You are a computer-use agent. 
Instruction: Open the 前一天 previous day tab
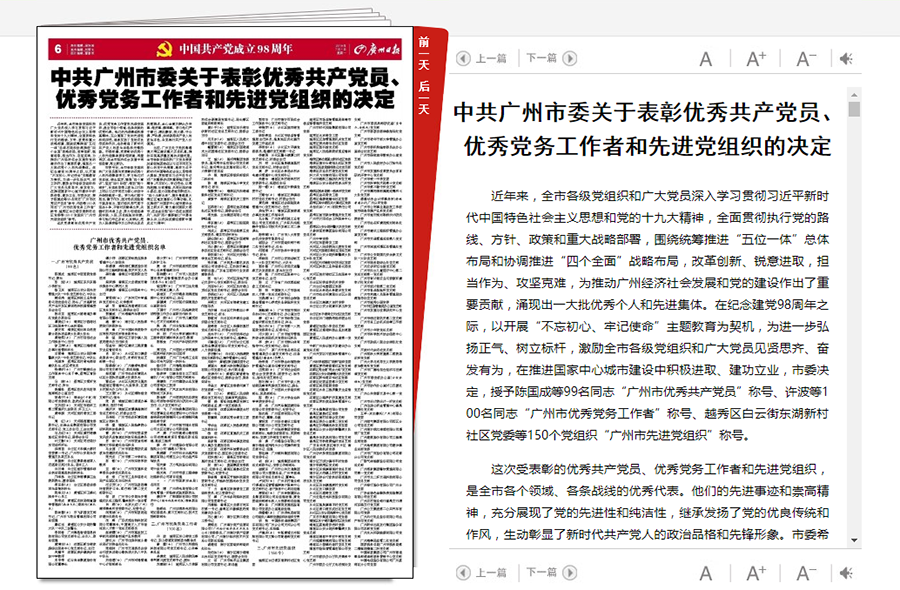[x=424, y=53]
